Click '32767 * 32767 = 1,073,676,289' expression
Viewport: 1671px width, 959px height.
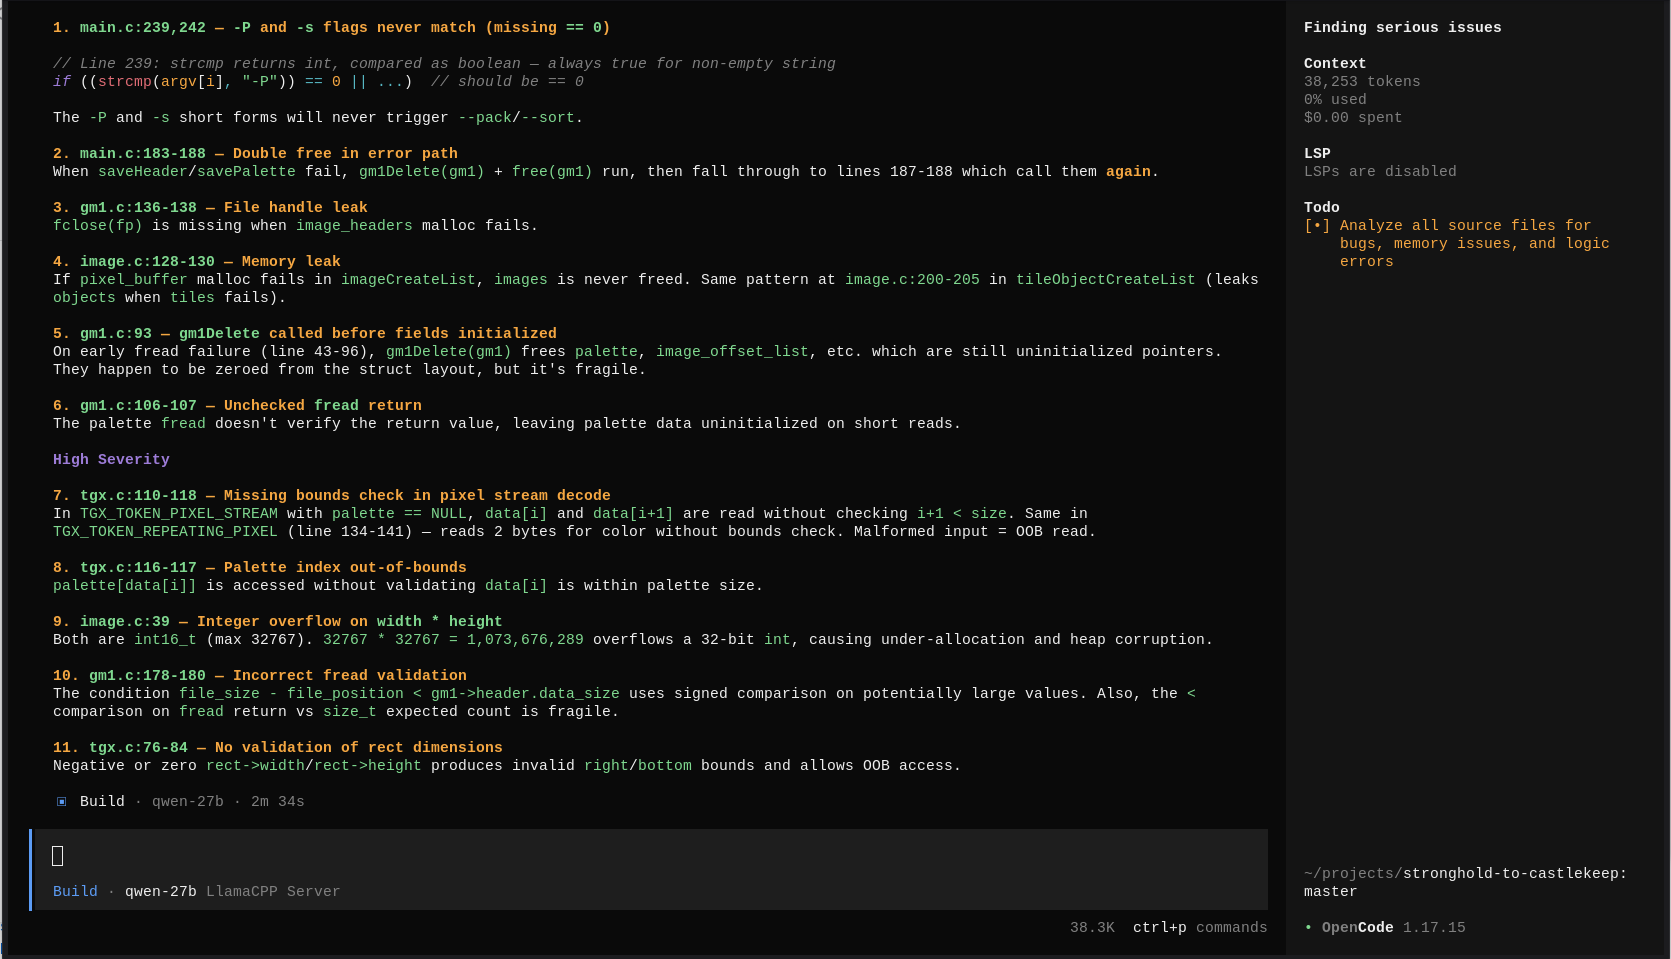click(453, 640)
